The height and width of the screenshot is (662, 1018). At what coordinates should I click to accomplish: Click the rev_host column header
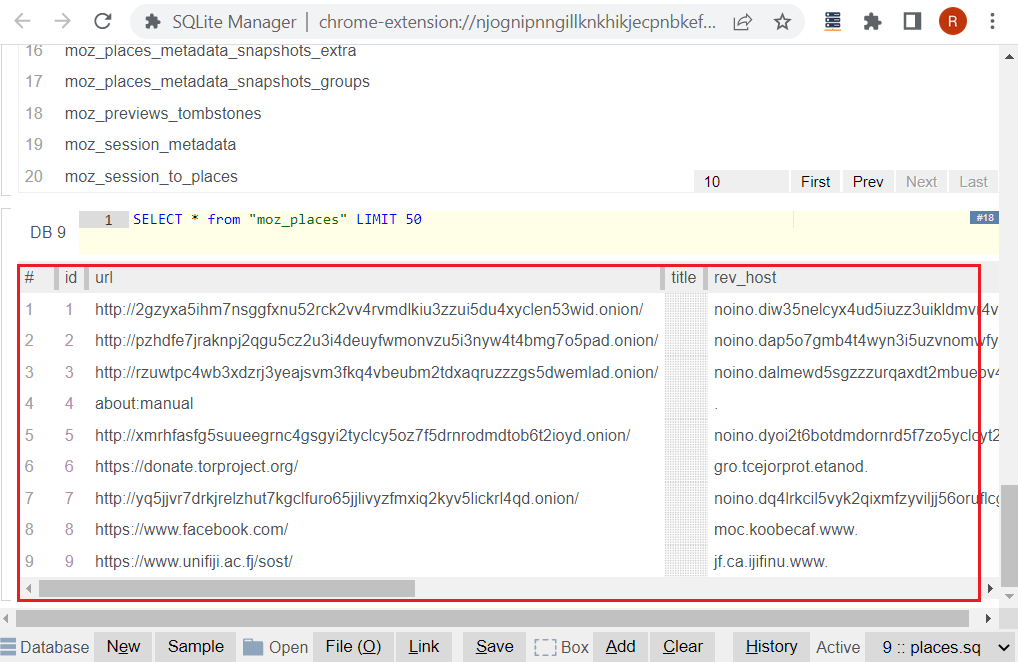pyautogui.click(x=745, y=278)
